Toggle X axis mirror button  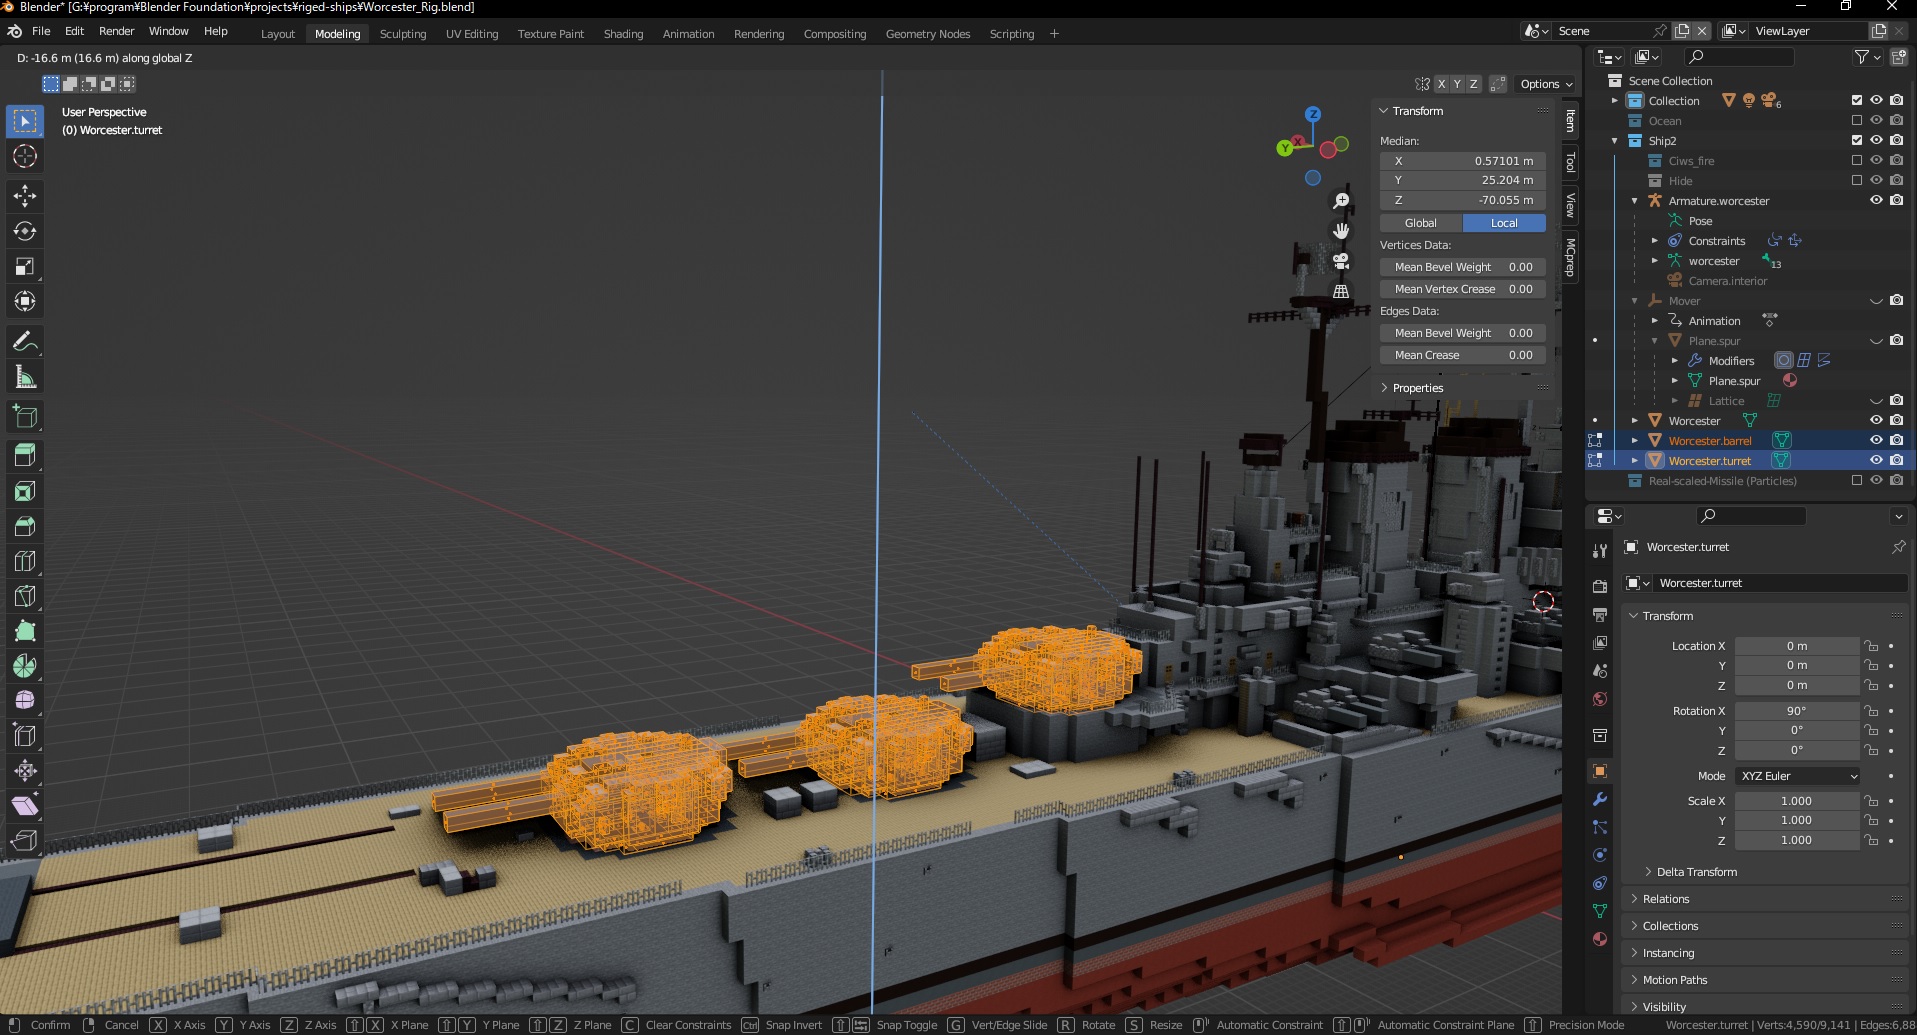[1441, 84]
